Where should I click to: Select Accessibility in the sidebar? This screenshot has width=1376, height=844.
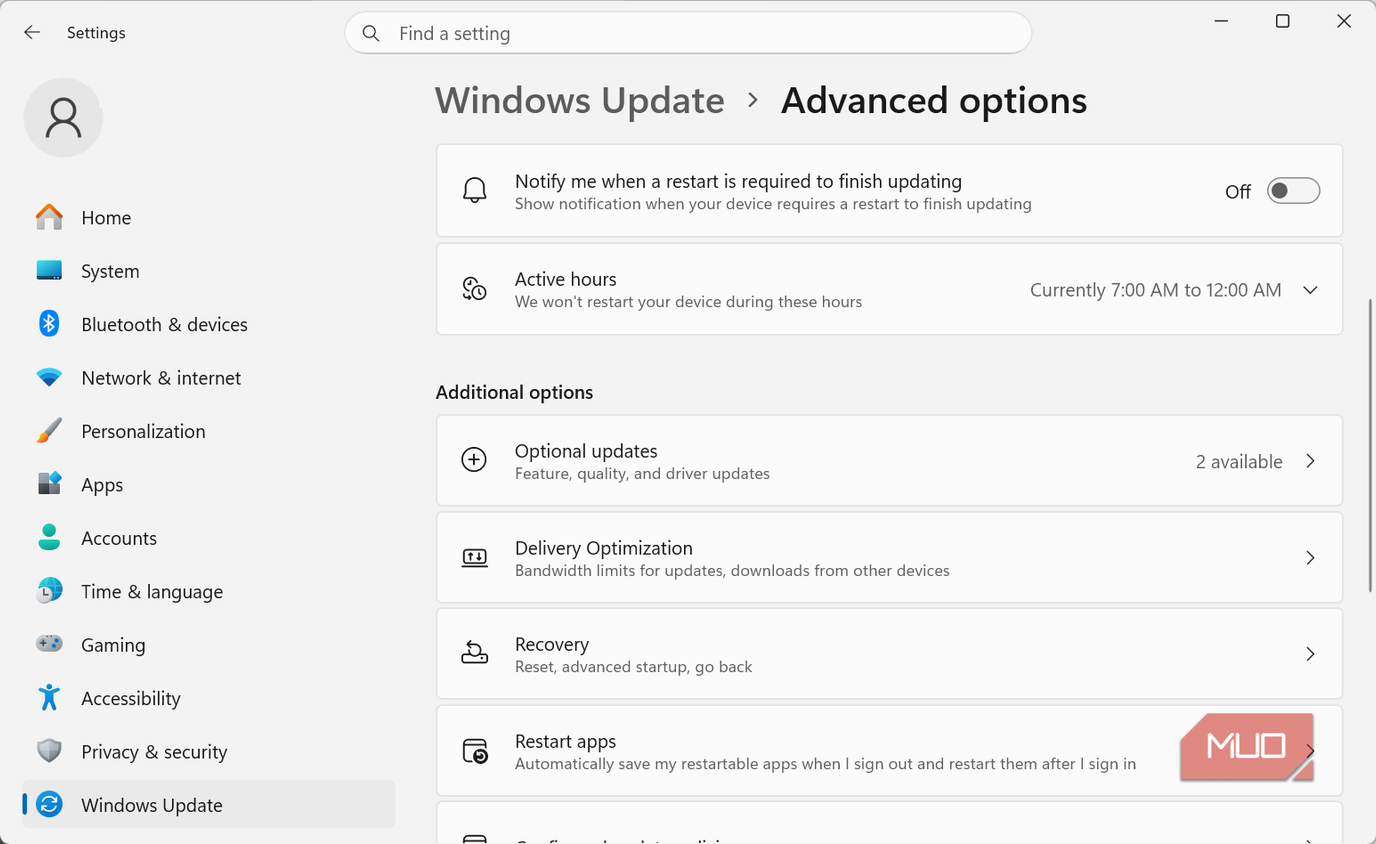[x=209, y=698]
